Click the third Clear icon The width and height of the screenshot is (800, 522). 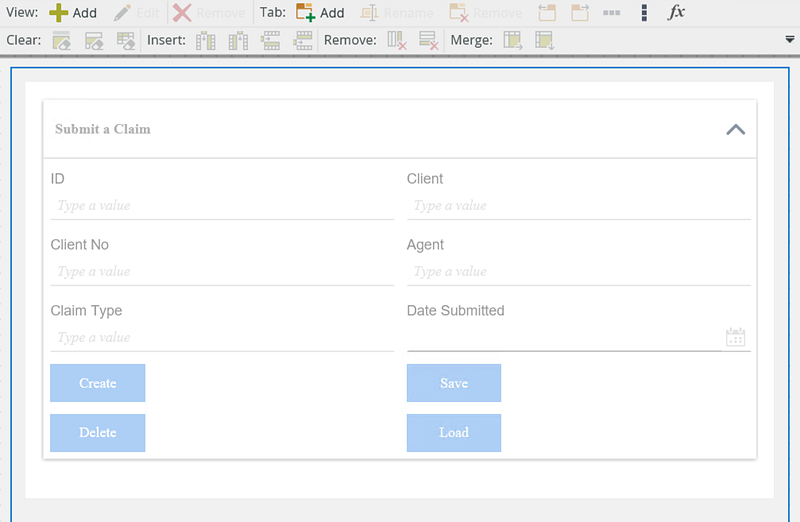click(126, 40)
